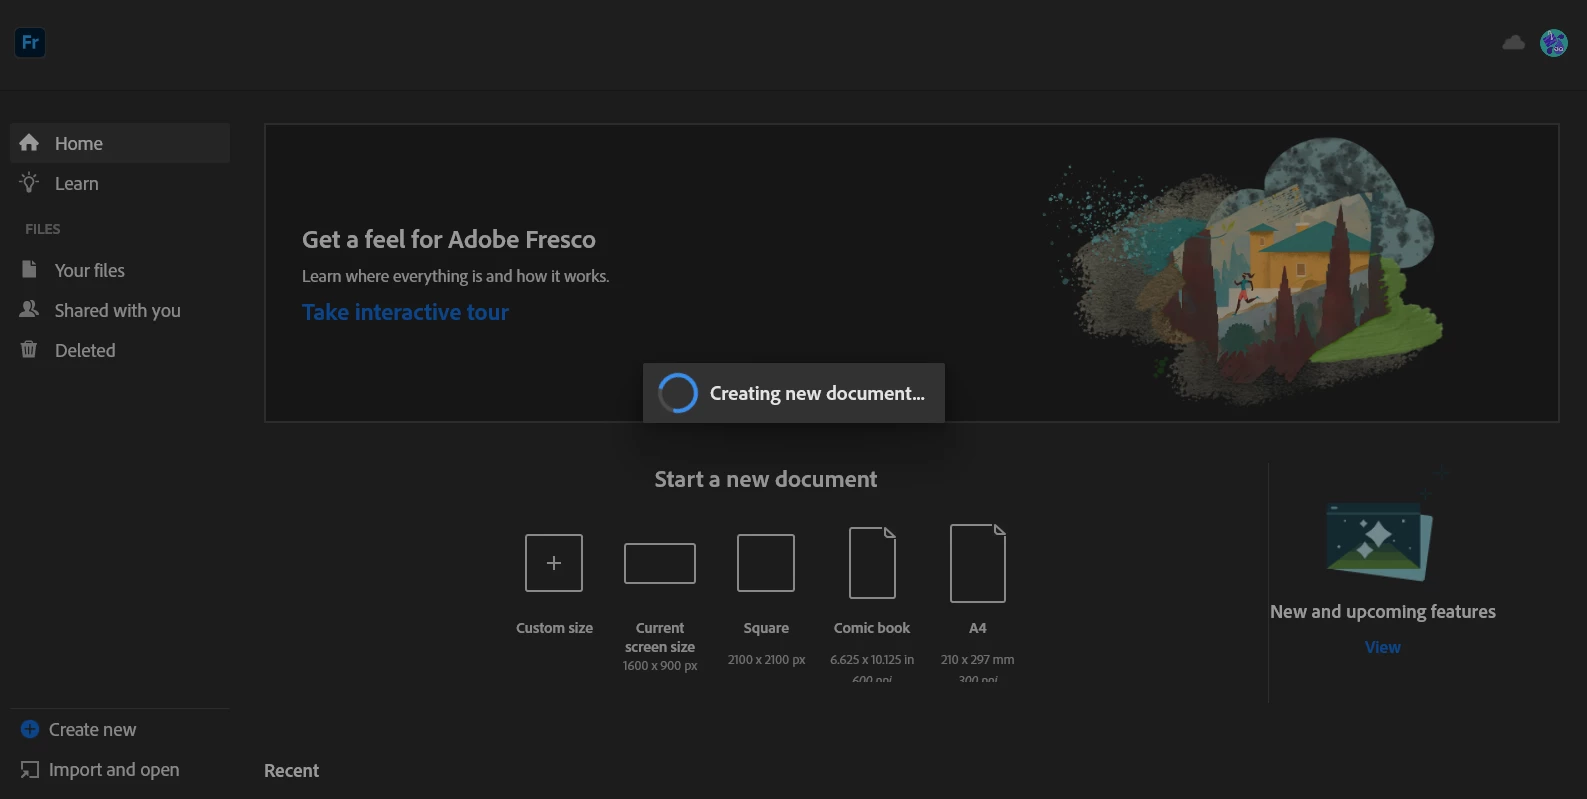Choose the A4 page preset icon

click(x=978, y=563)
